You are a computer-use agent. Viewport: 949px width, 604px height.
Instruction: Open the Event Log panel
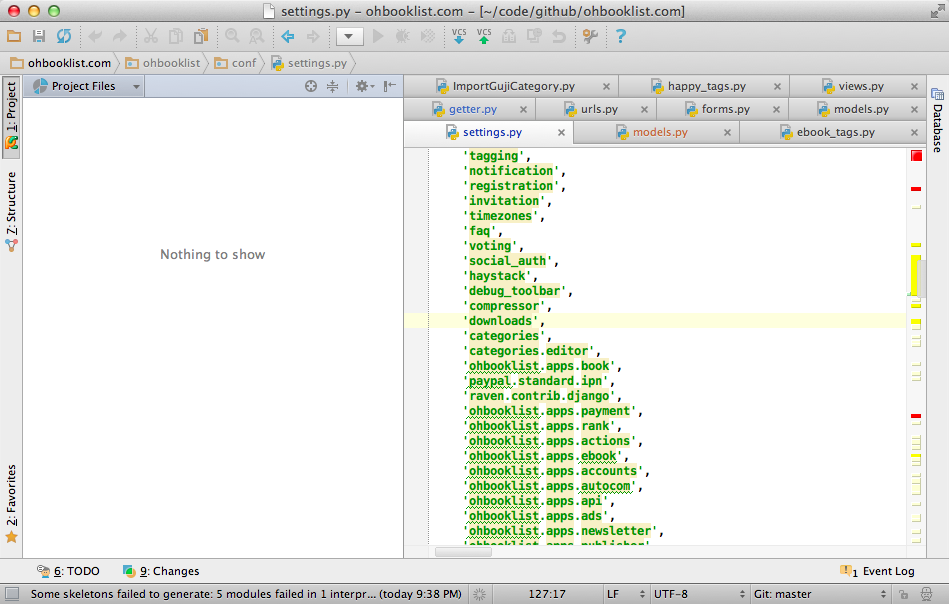878,571
